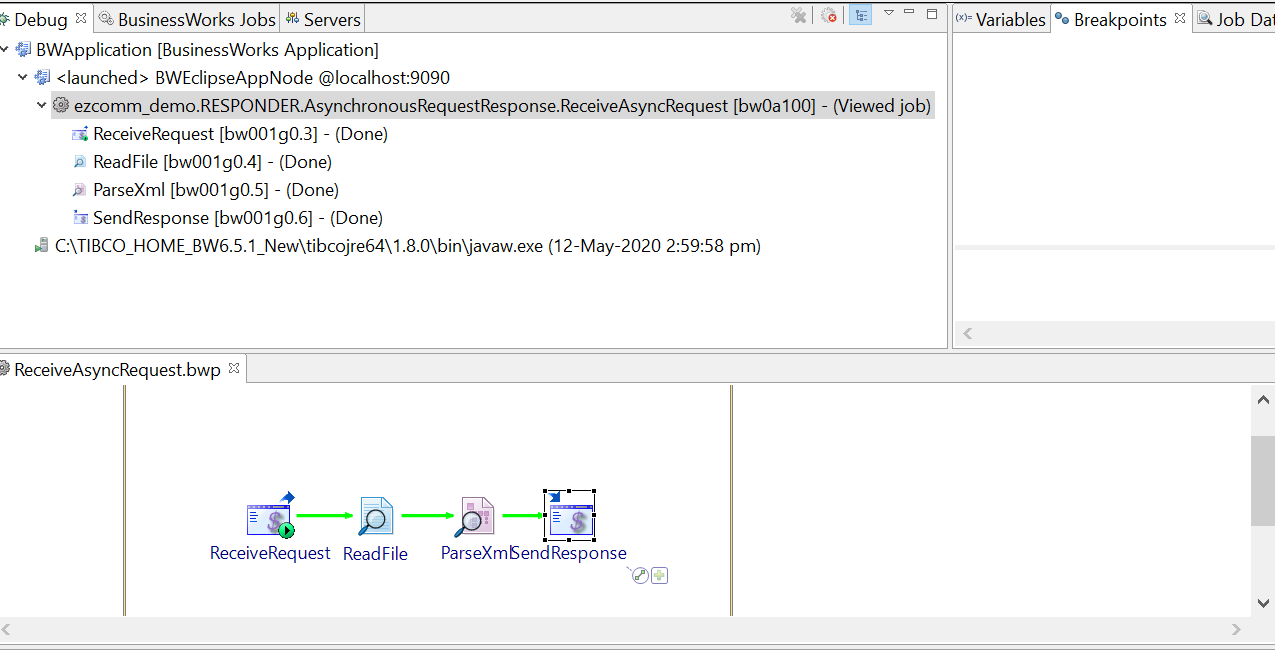Click the Remove All Terminated Launches icon
This screenshot has width=1275, height=650.
798,15
